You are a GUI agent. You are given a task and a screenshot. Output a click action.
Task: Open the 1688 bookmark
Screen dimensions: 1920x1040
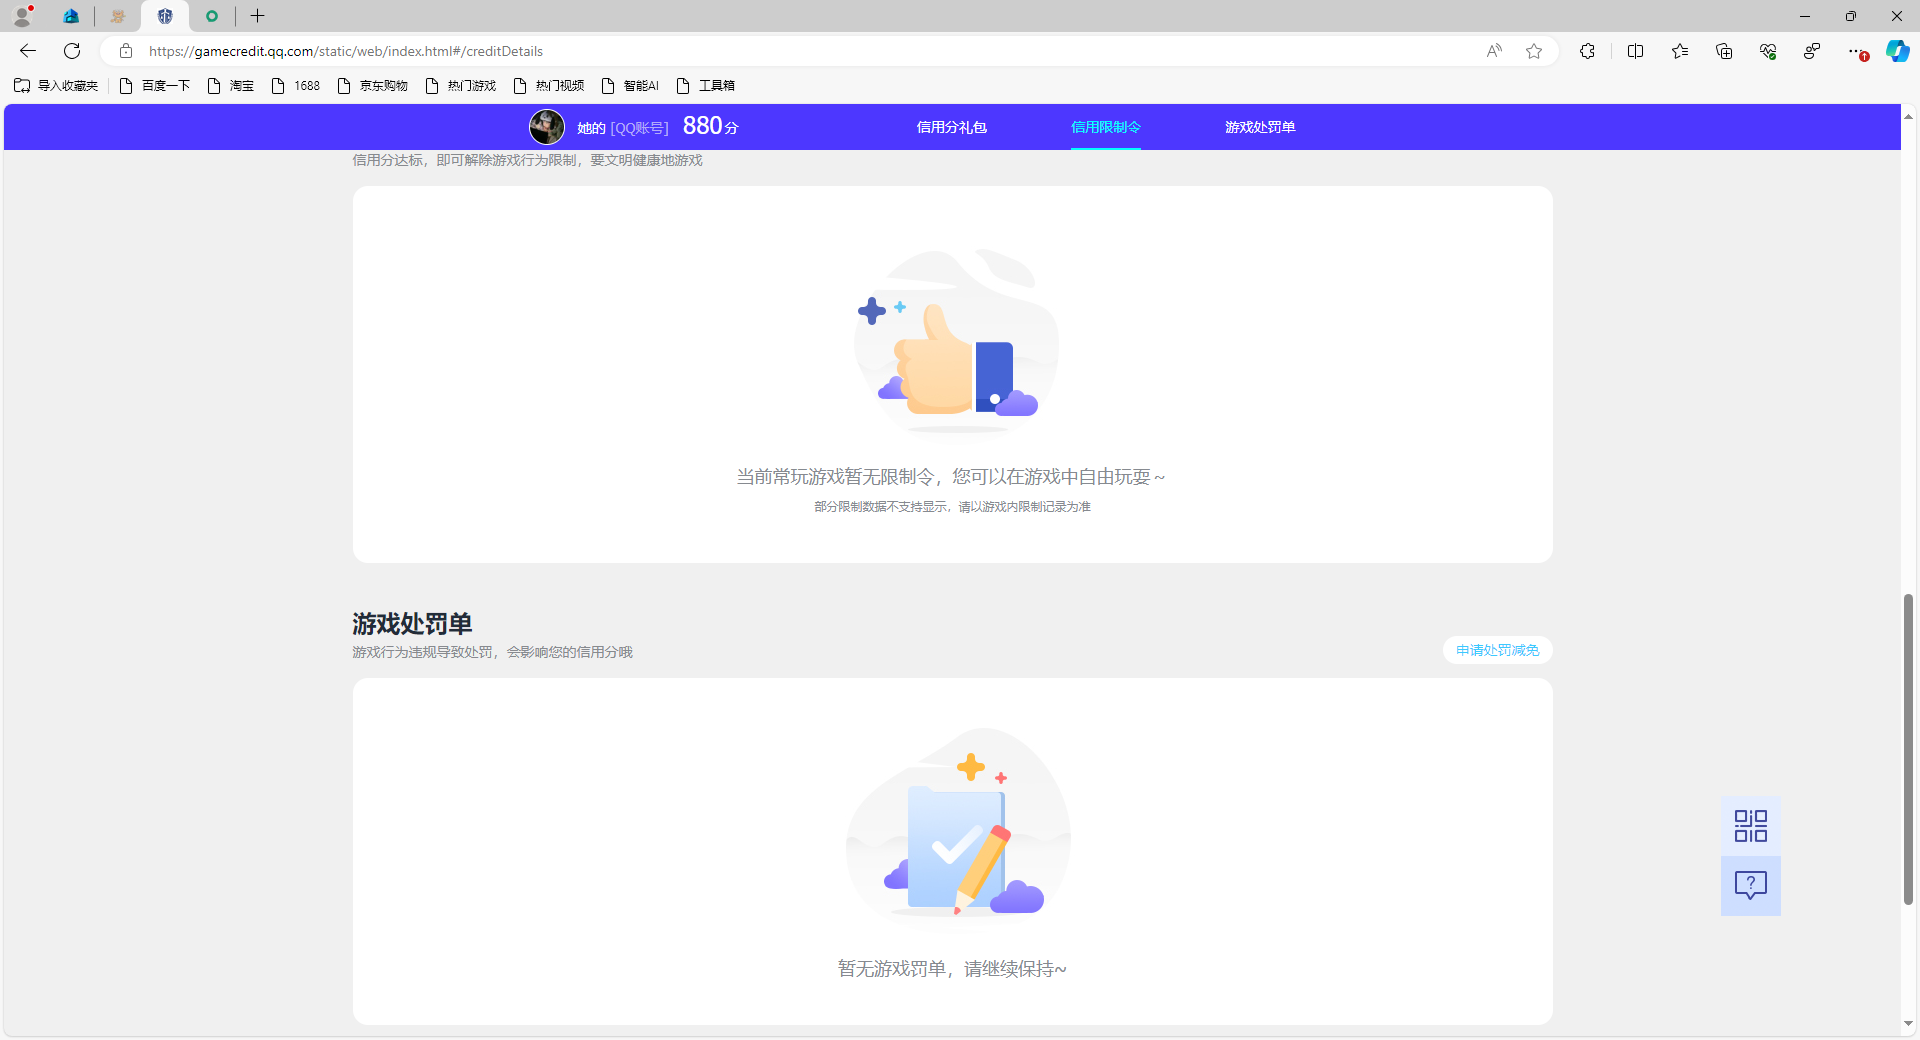click(x=296, y=86)
